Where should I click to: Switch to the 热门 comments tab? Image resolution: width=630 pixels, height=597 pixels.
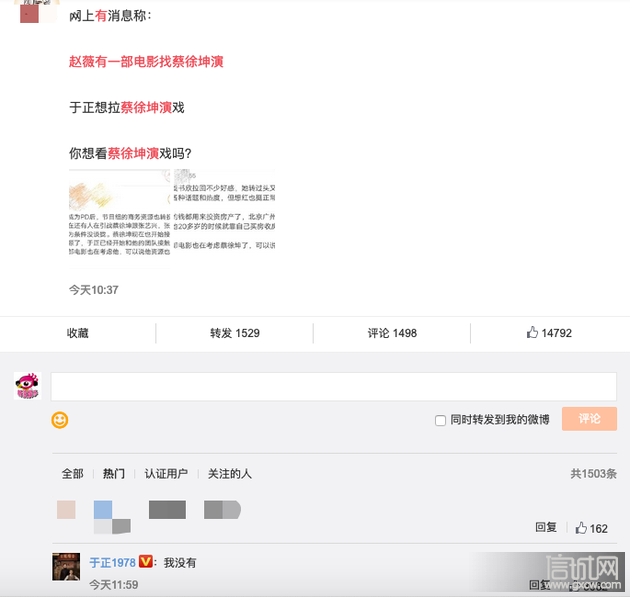pyautogui.click(x=114, y=474)
